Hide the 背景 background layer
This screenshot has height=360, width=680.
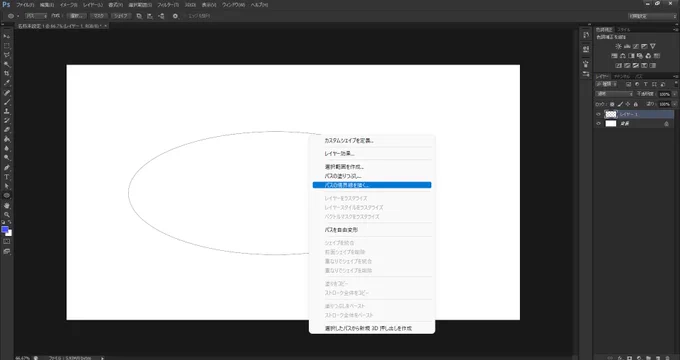pos(598,124)
